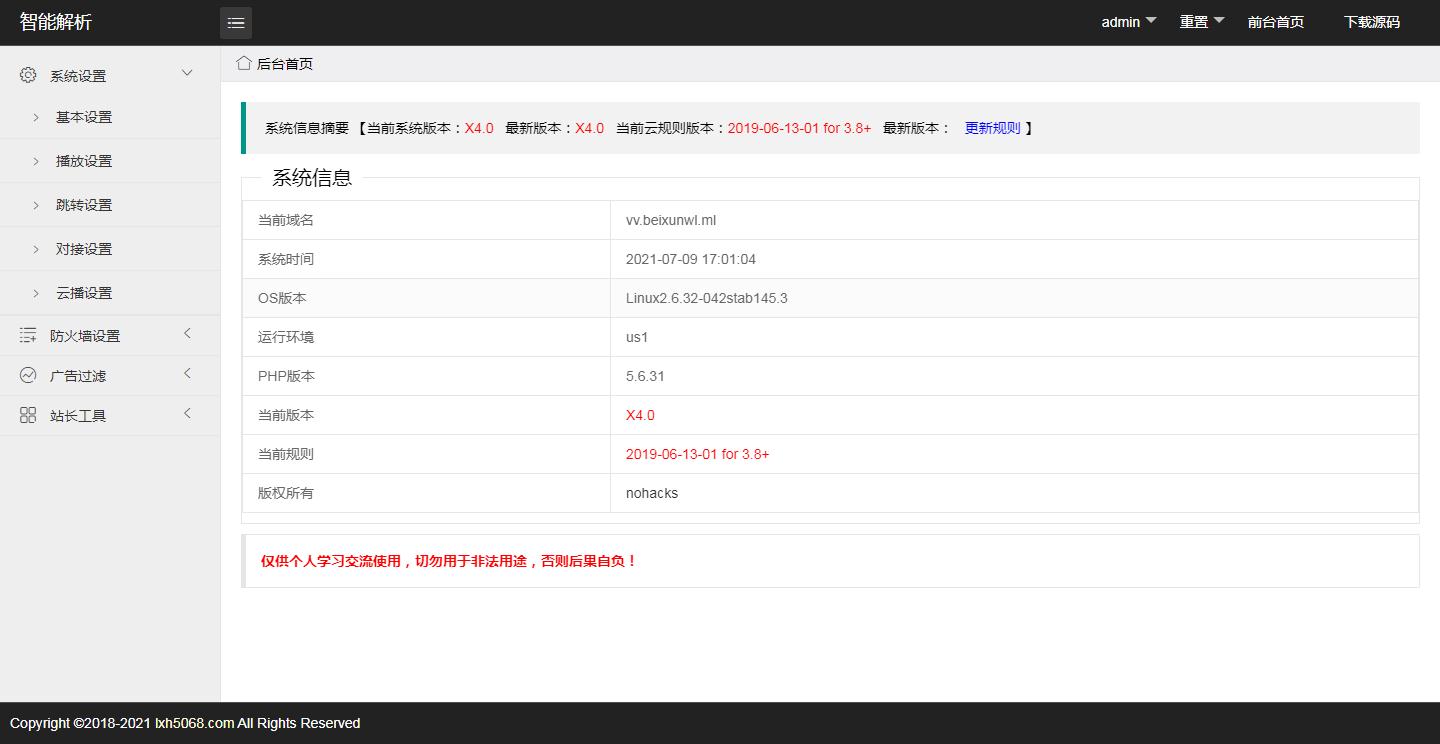Select the 广告过滤 circle icon

click(27, 374)
